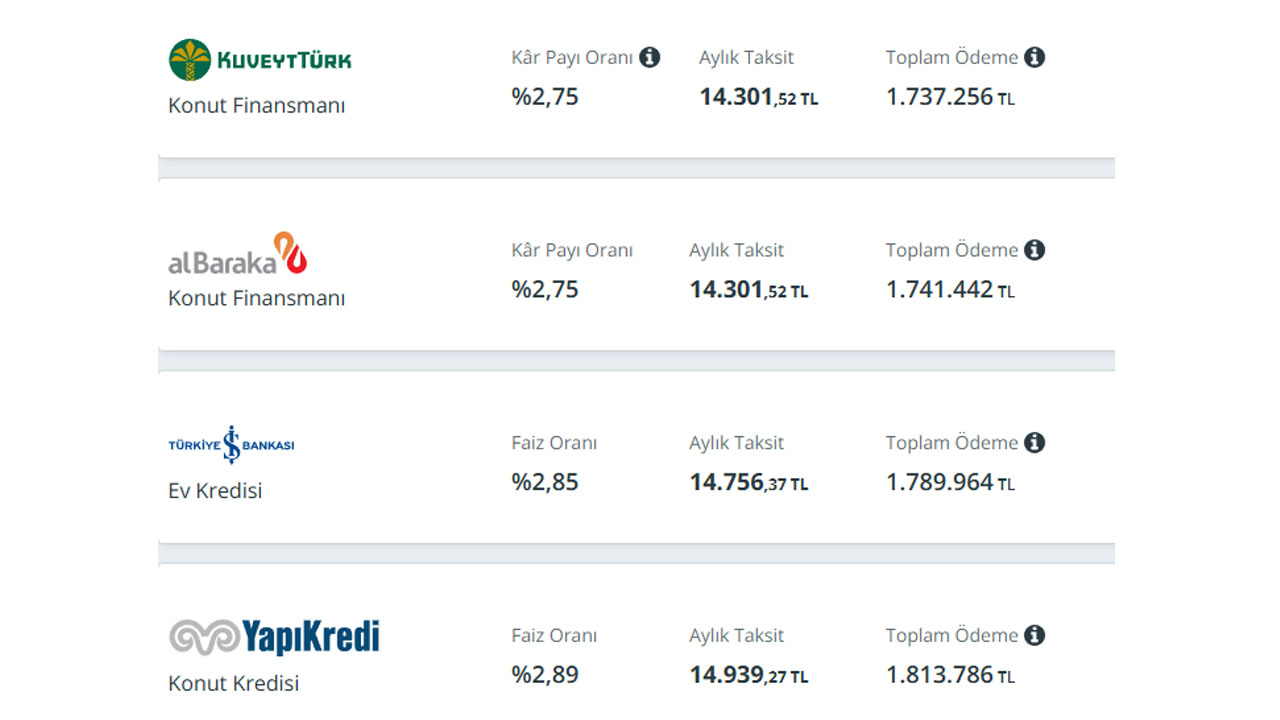Click Kuveyt Türk total payment 1.737.256 TL
The height and width of the screenshot is (720, 1280).
(x=950, y=97)
